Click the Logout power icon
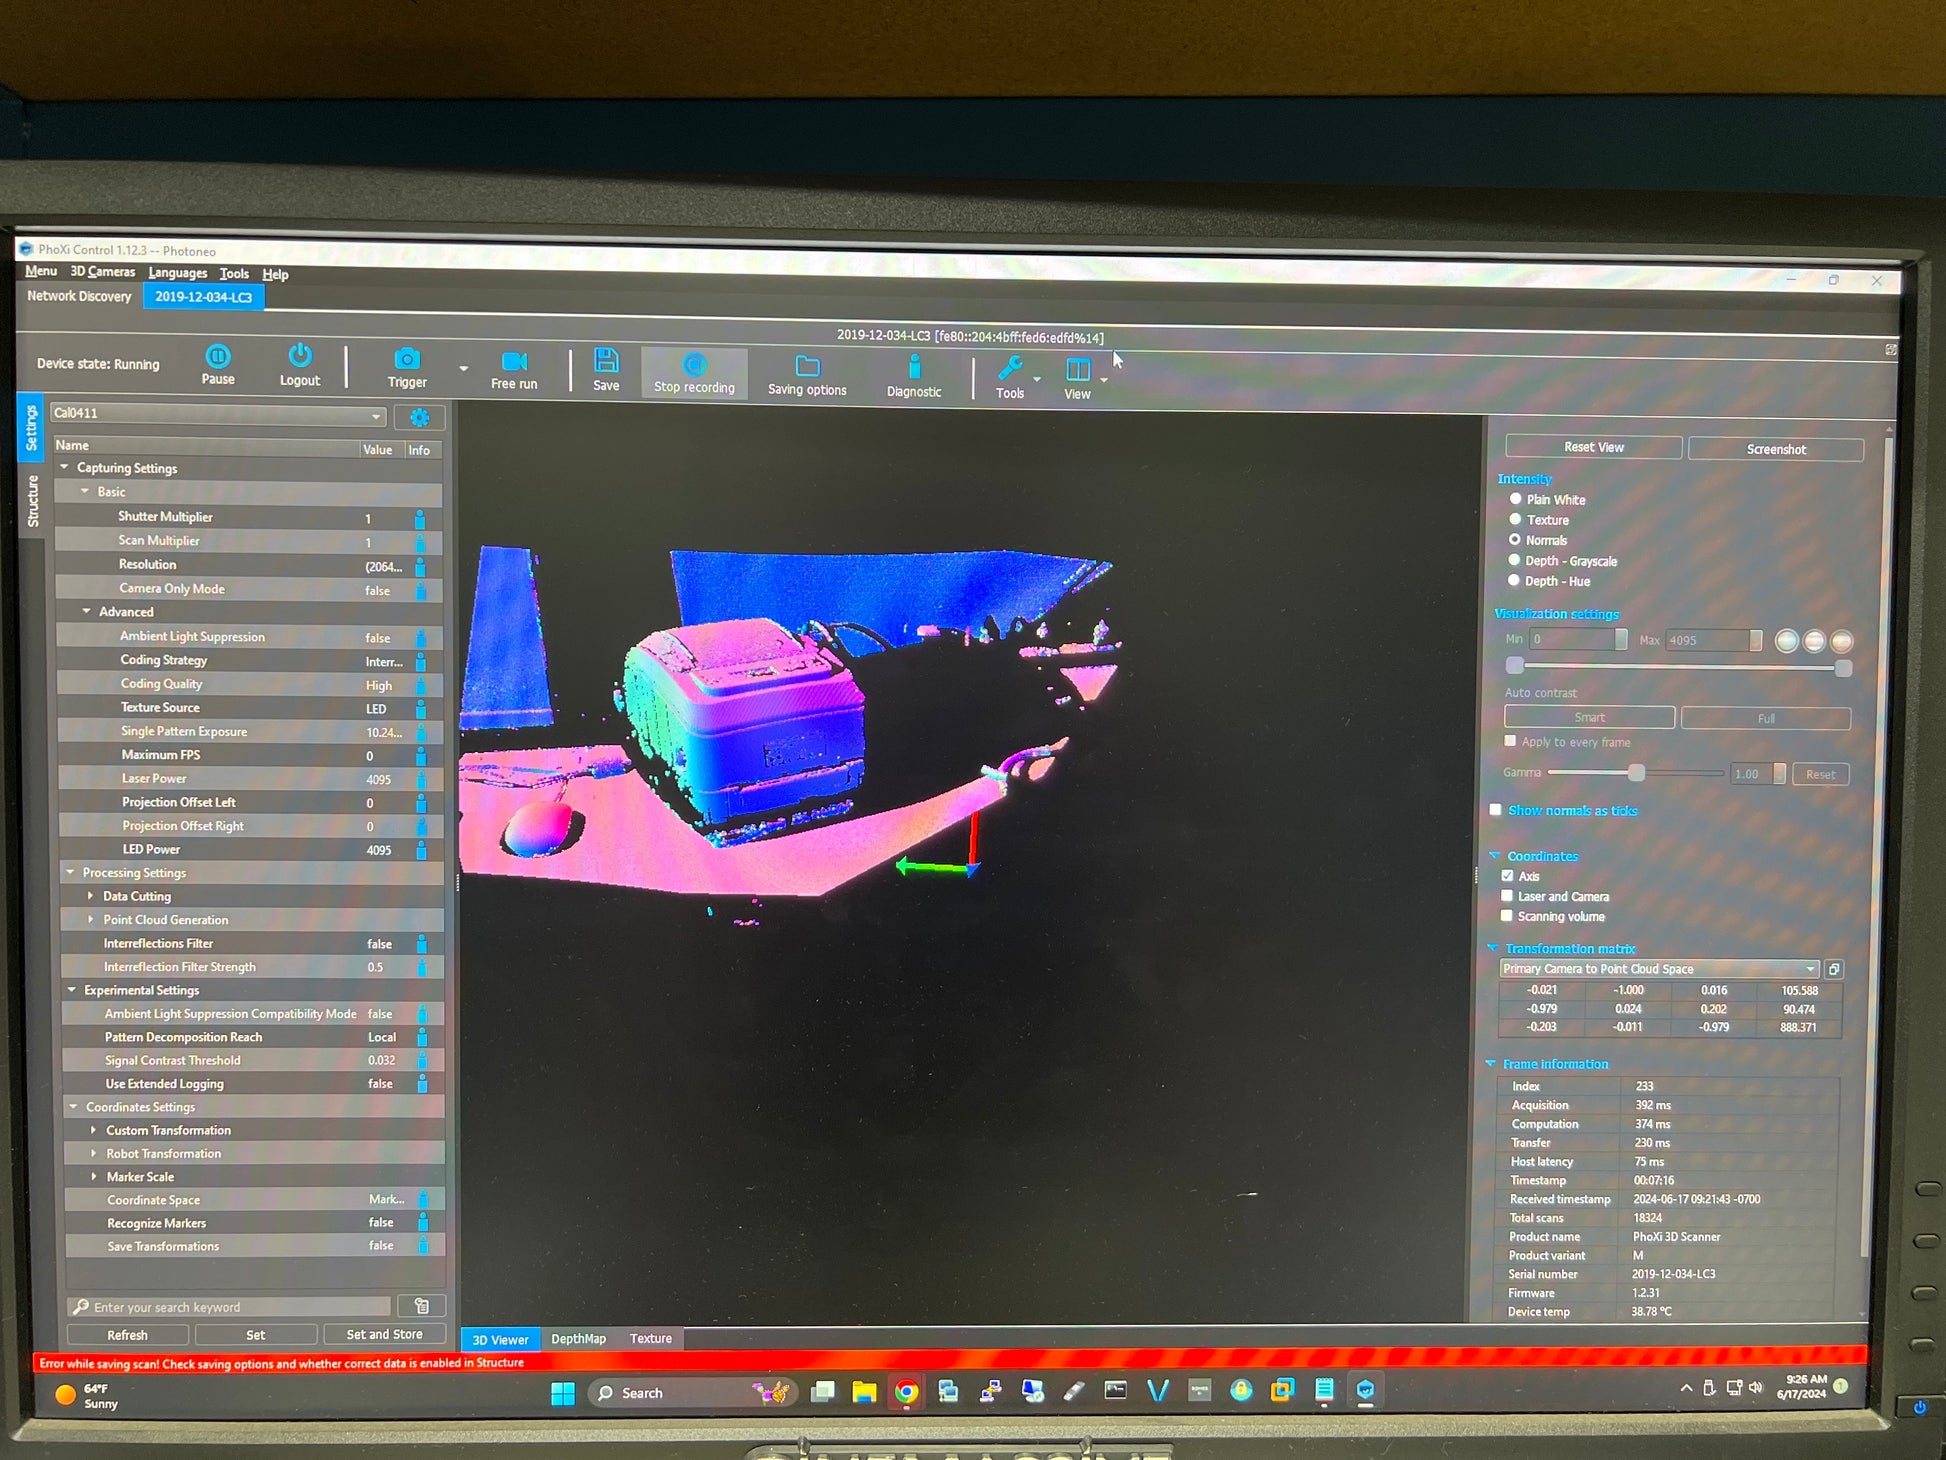Screen dimensions: 1946x1460 [300, 357]
